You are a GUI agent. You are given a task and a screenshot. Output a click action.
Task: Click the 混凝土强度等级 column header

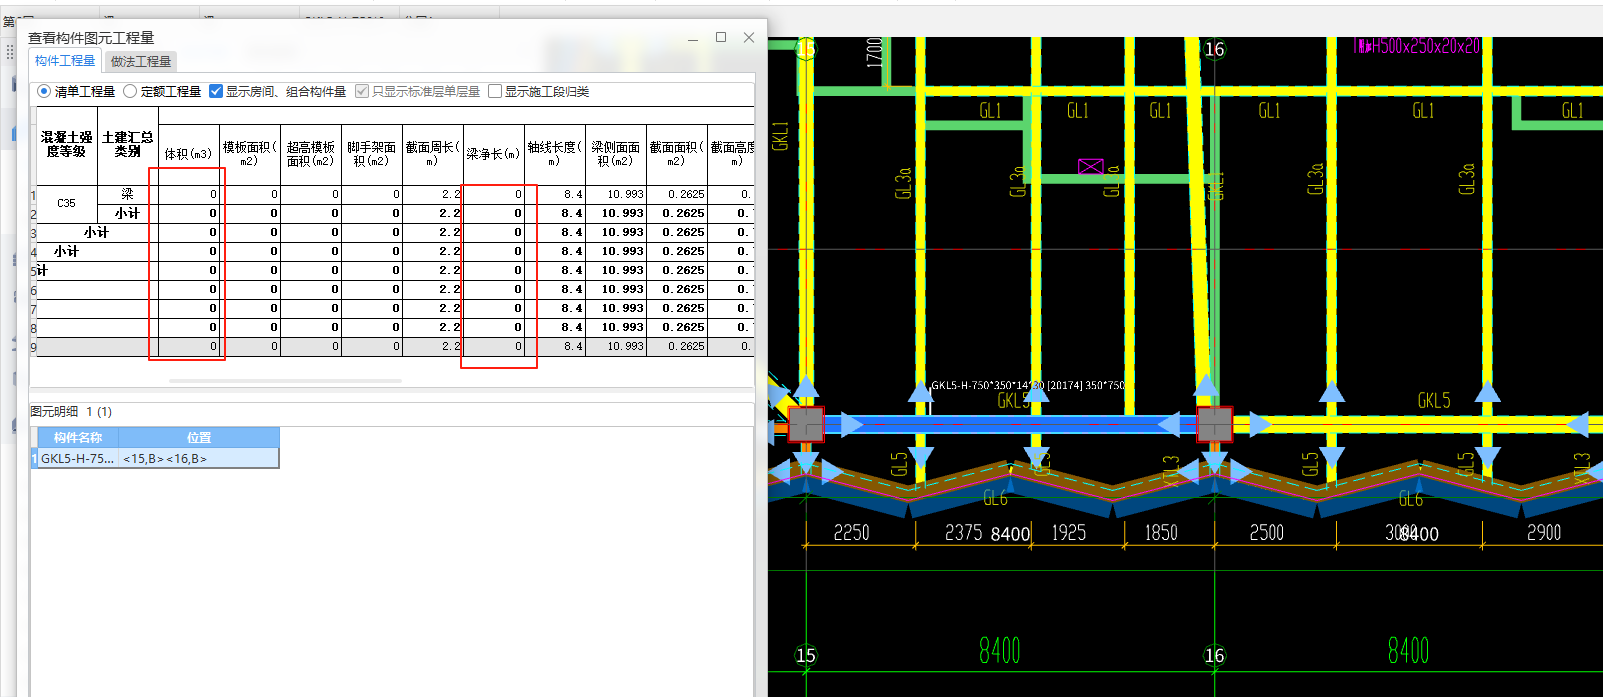click(x=66, y=145)
